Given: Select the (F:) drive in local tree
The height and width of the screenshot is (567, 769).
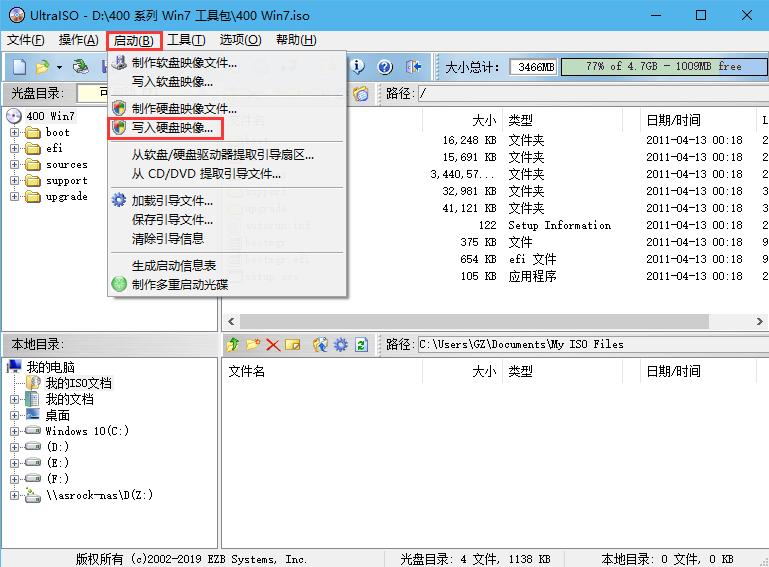Looking at the screenshot, I should (58, 478).
